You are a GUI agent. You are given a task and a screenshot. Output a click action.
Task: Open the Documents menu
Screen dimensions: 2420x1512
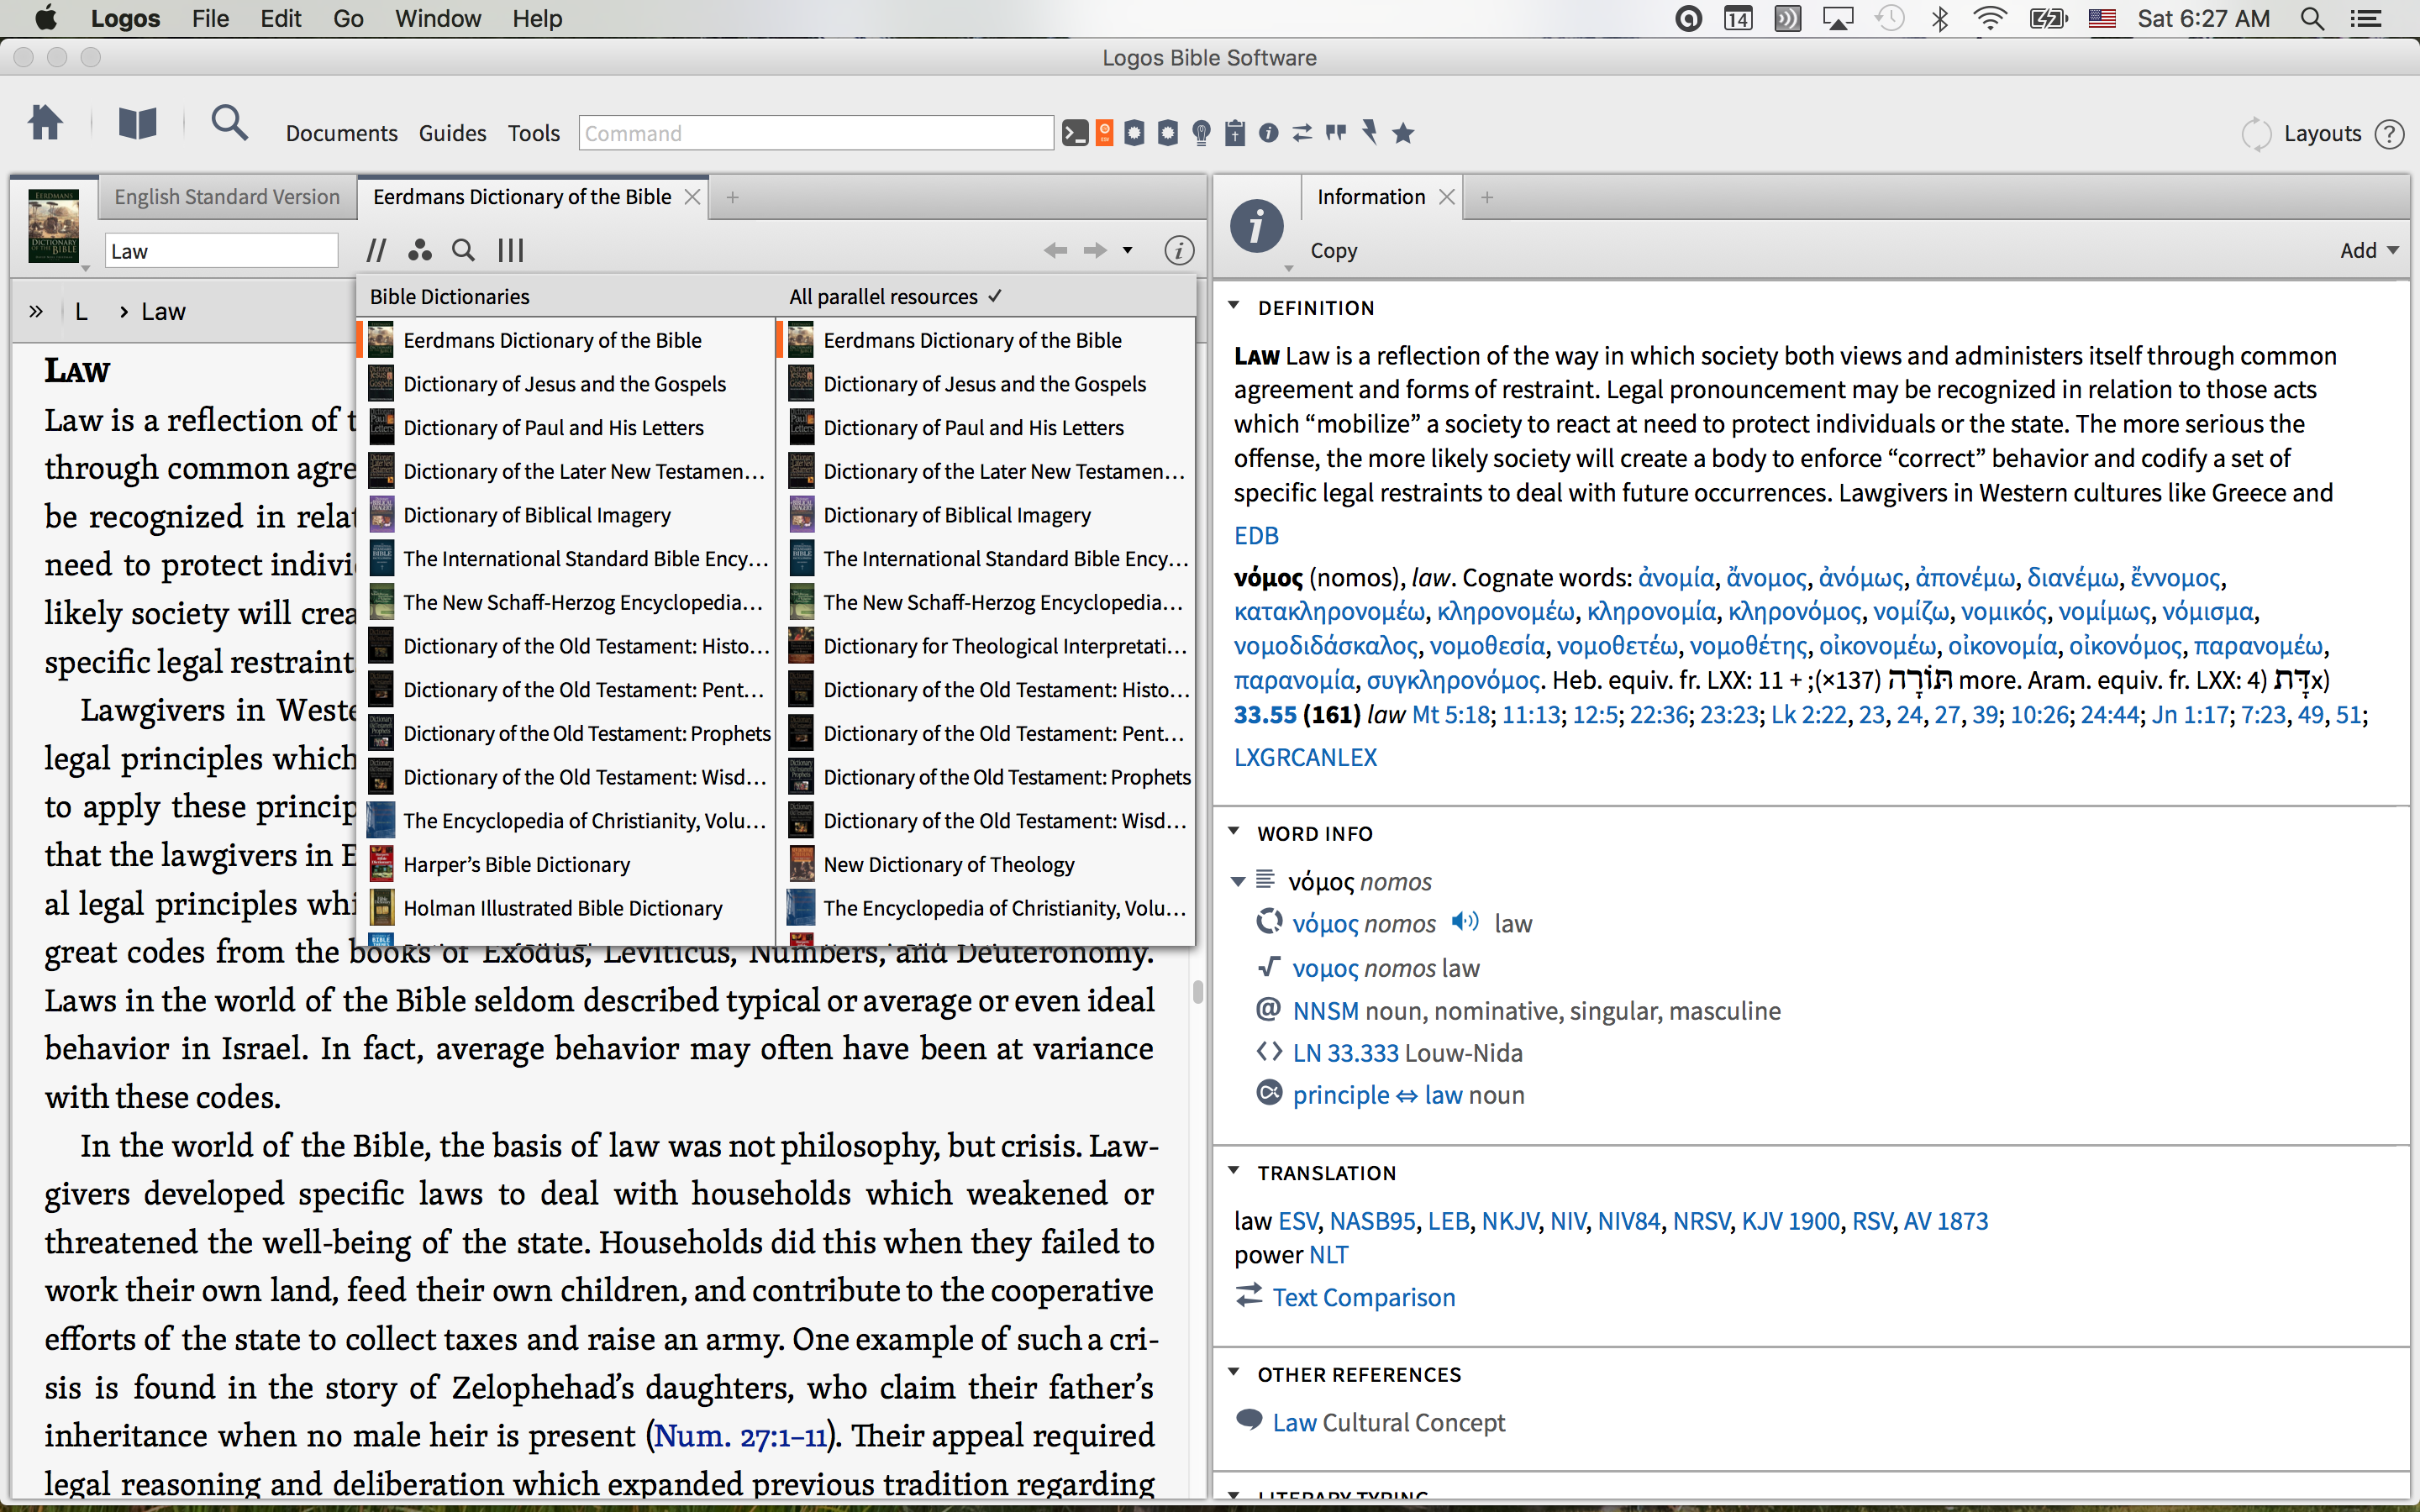coord(341,133)
